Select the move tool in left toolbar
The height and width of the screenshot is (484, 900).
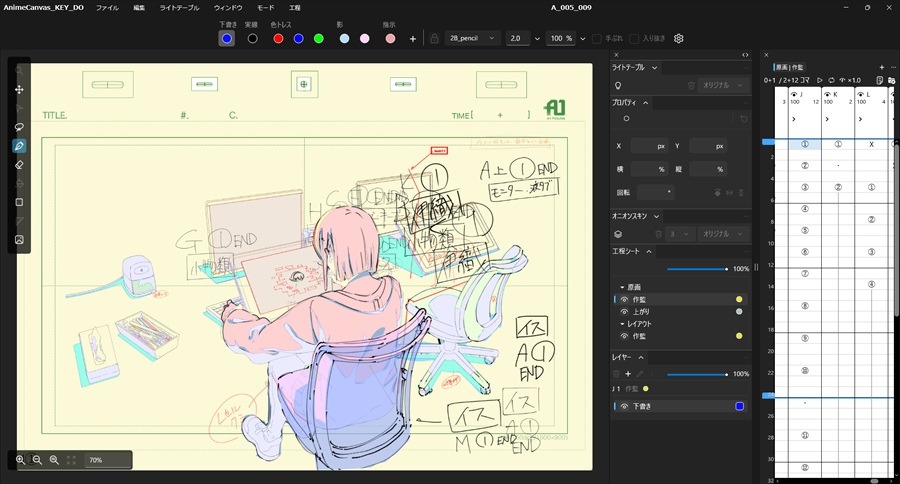pyautogui.click(x=19, y=90)
